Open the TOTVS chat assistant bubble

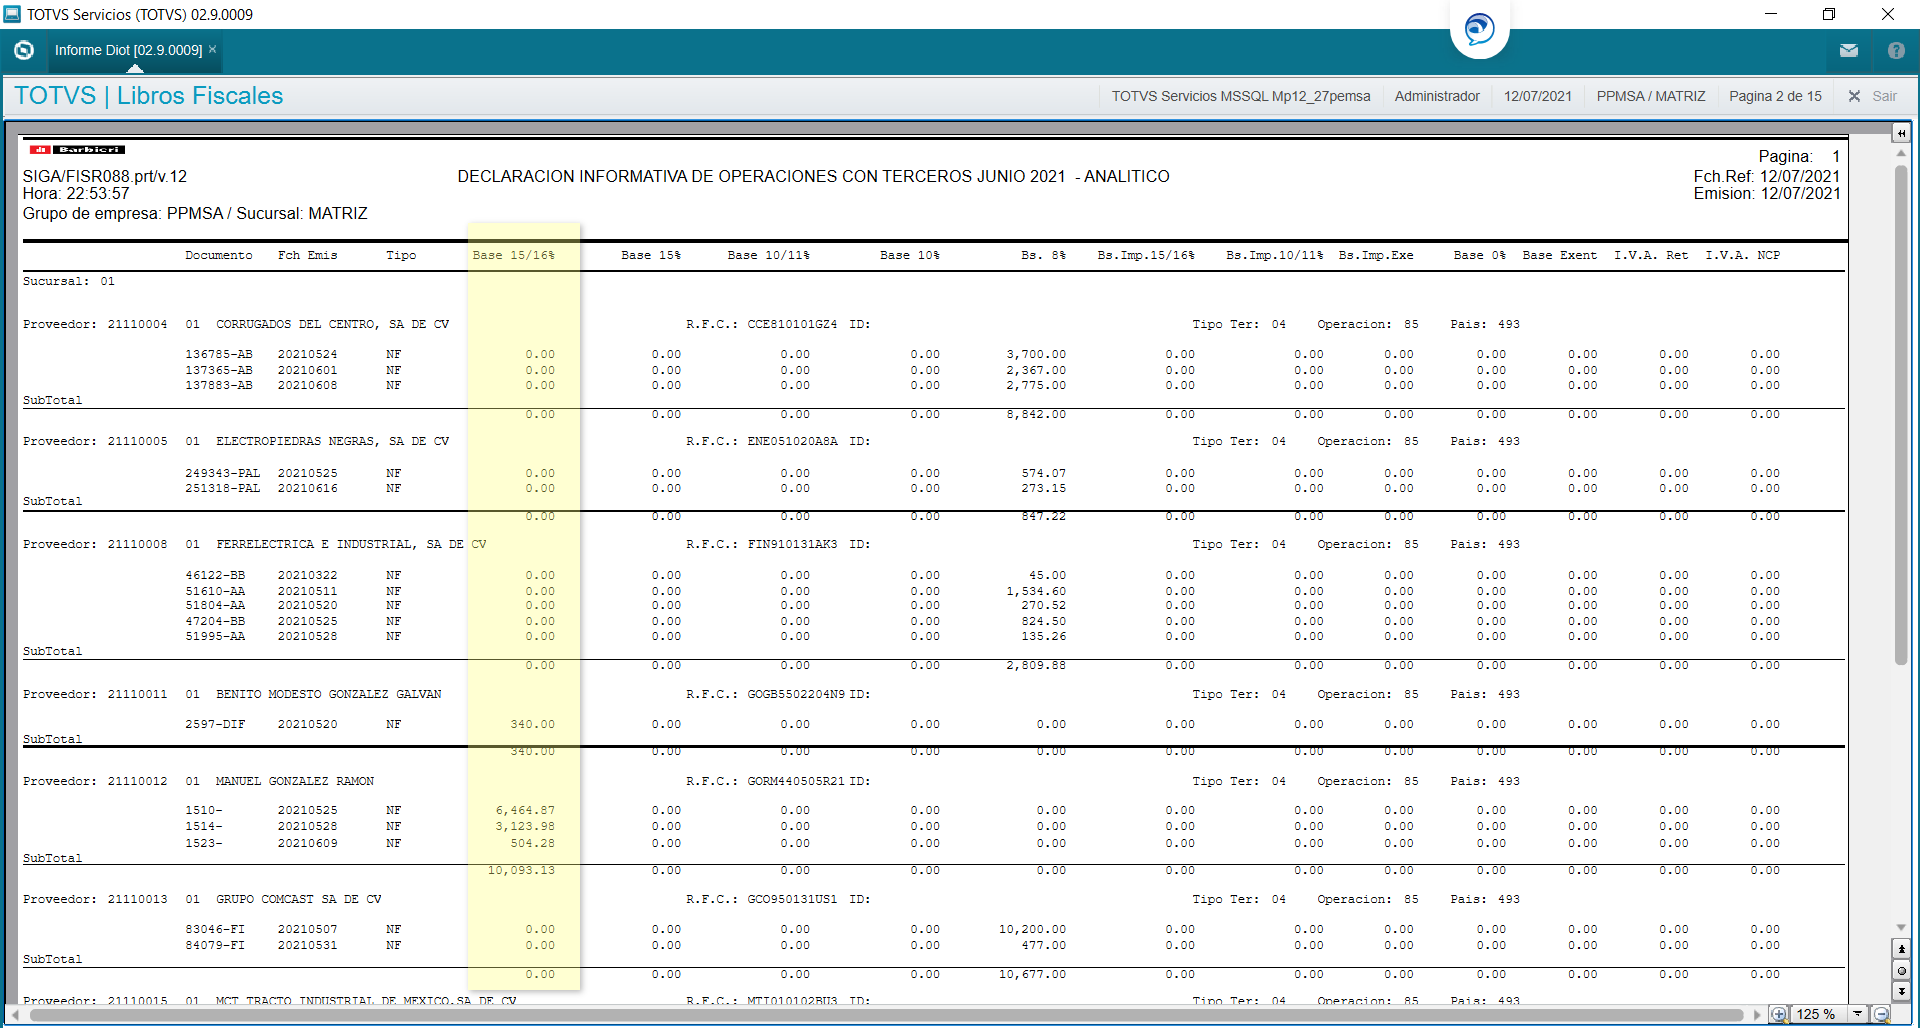[x=1479, y=29]
